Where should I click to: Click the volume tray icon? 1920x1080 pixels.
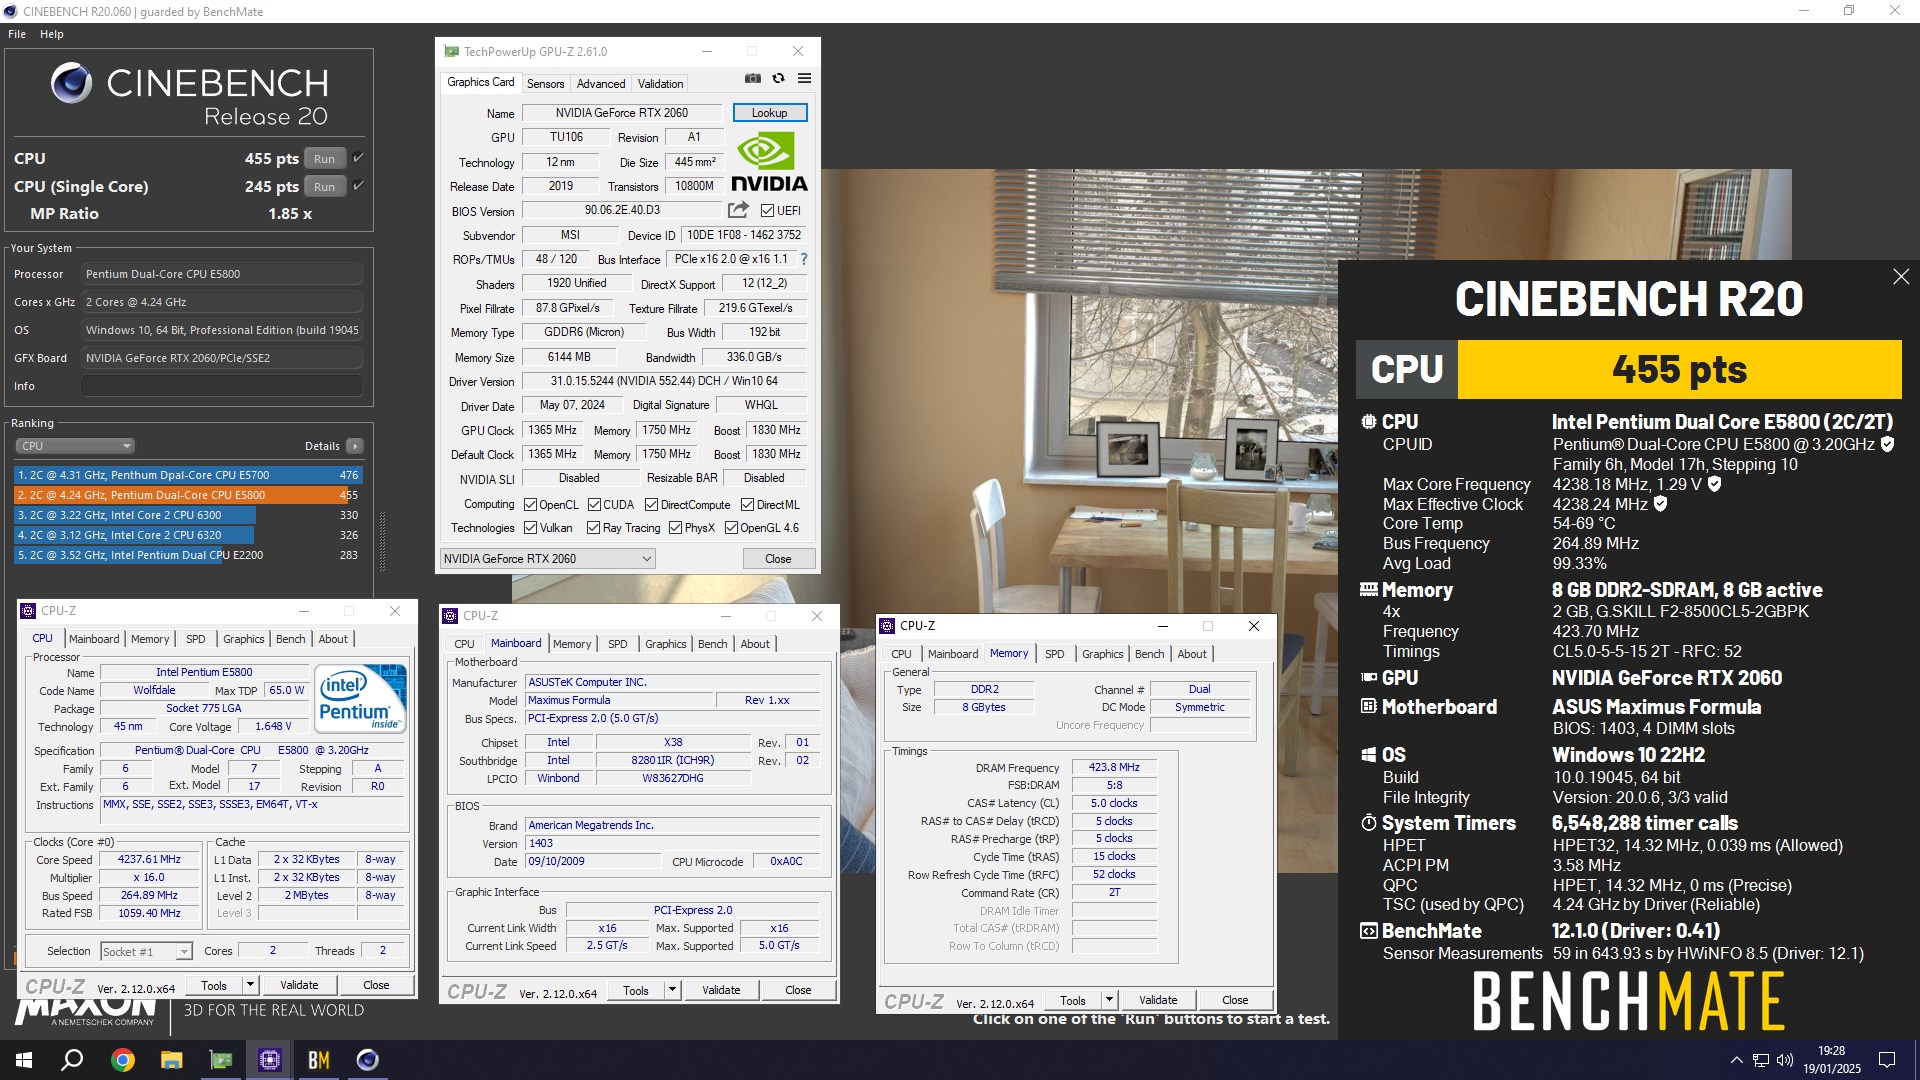pyautogui.click(x=1785, y=1060)
